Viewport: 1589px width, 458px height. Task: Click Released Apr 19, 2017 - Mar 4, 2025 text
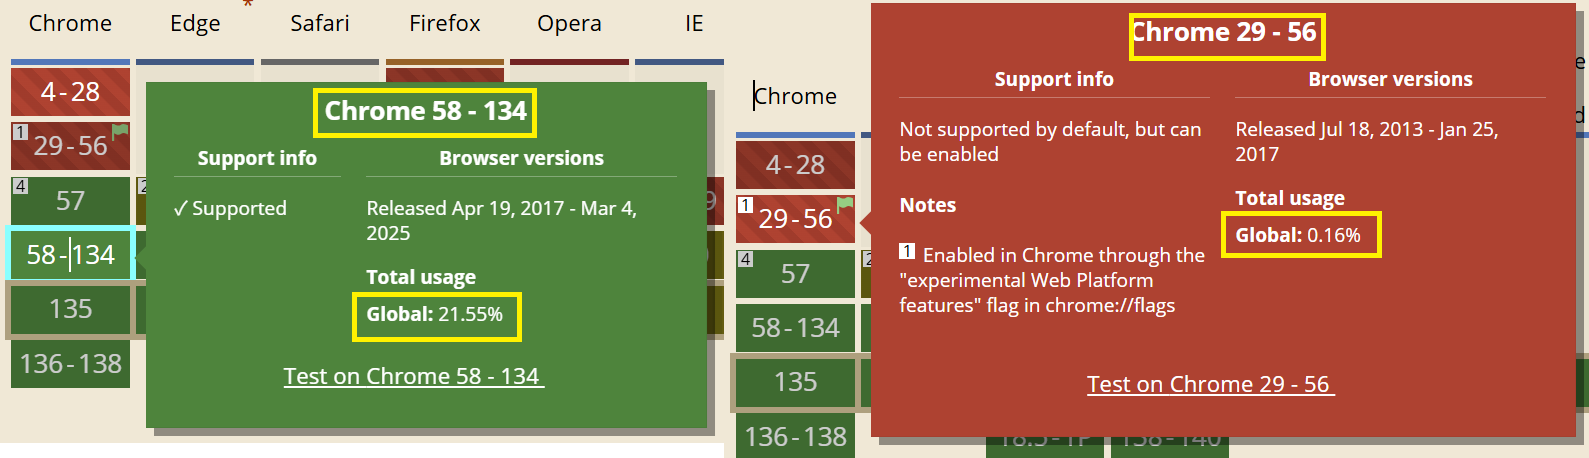[x=502, y=220]
